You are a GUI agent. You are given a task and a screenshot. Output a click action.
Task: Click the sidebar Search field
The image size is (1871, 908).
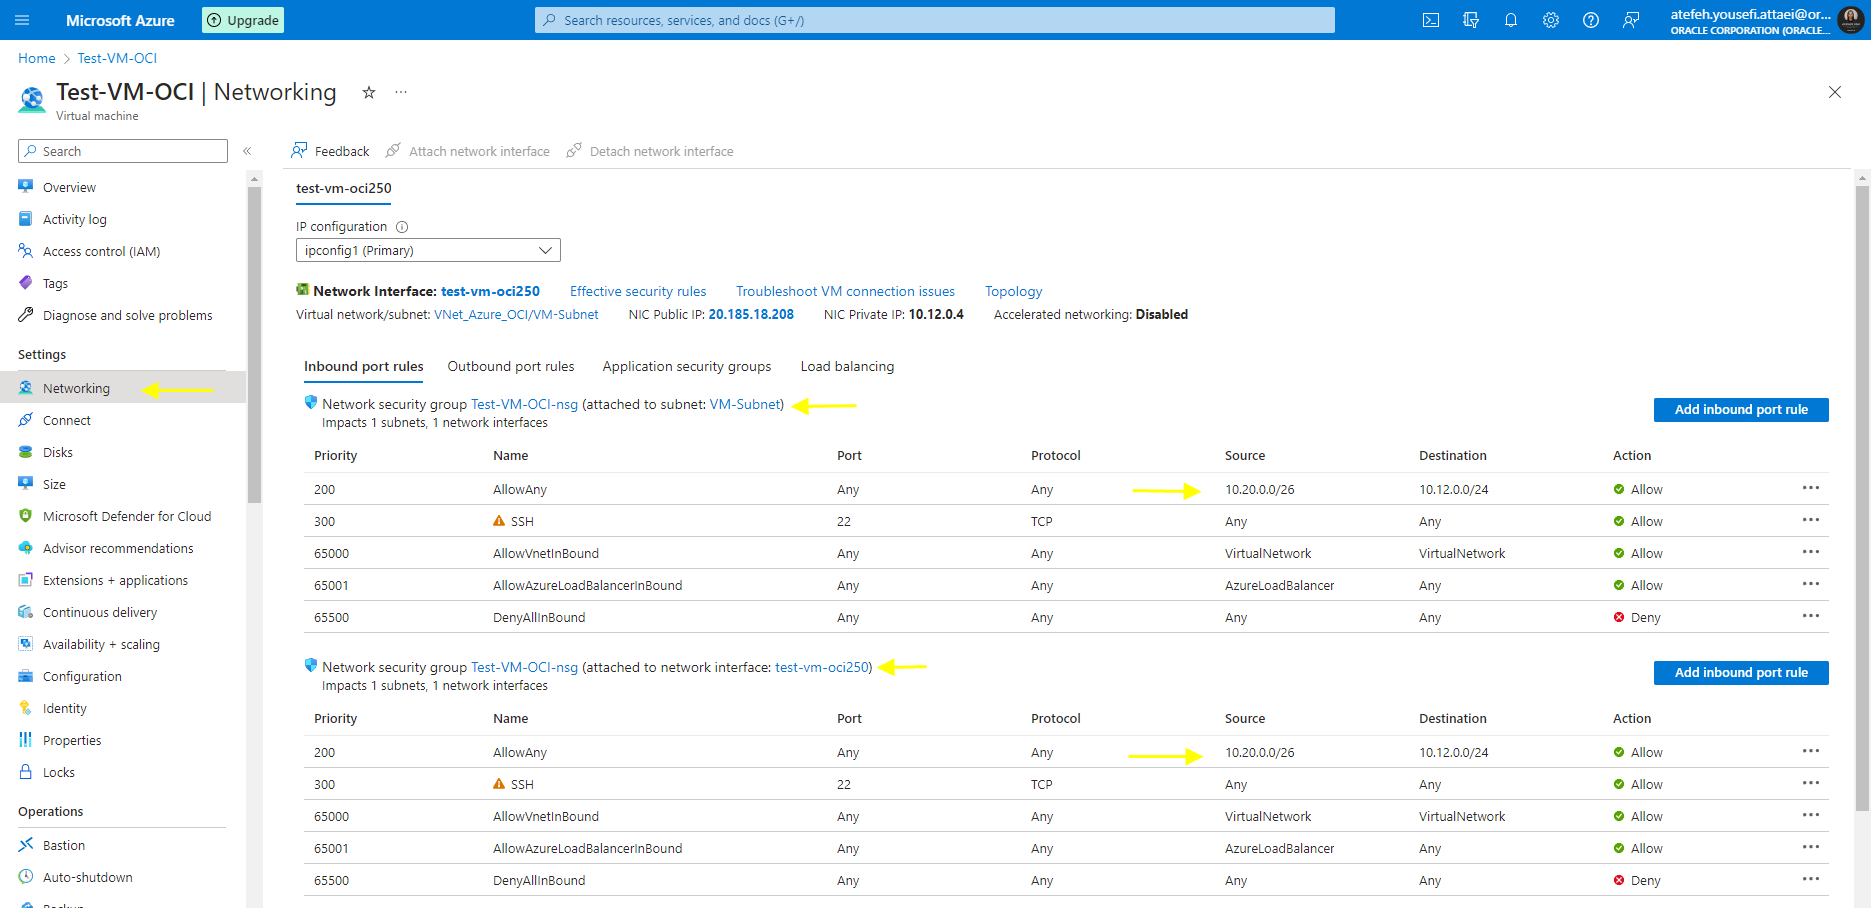click(x=123, y=151)
